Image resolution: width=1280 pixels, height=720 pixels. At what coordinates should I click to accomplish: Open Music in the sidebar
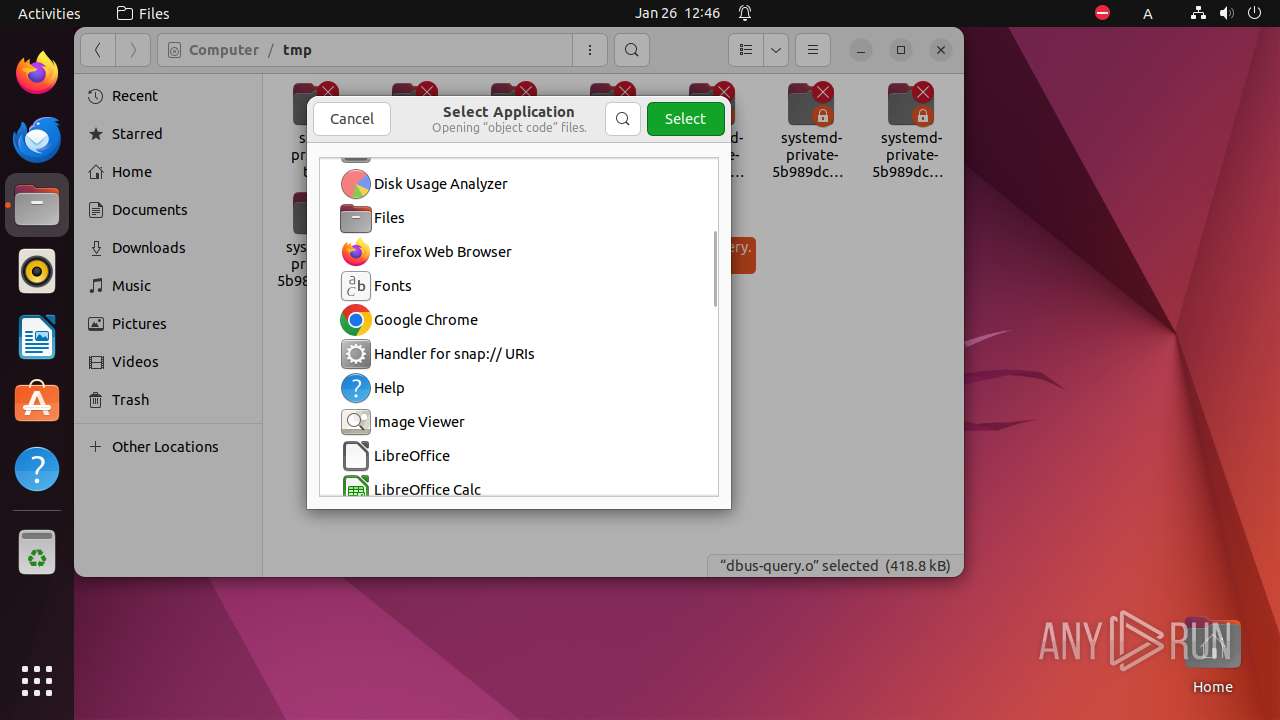click(168, 286)
